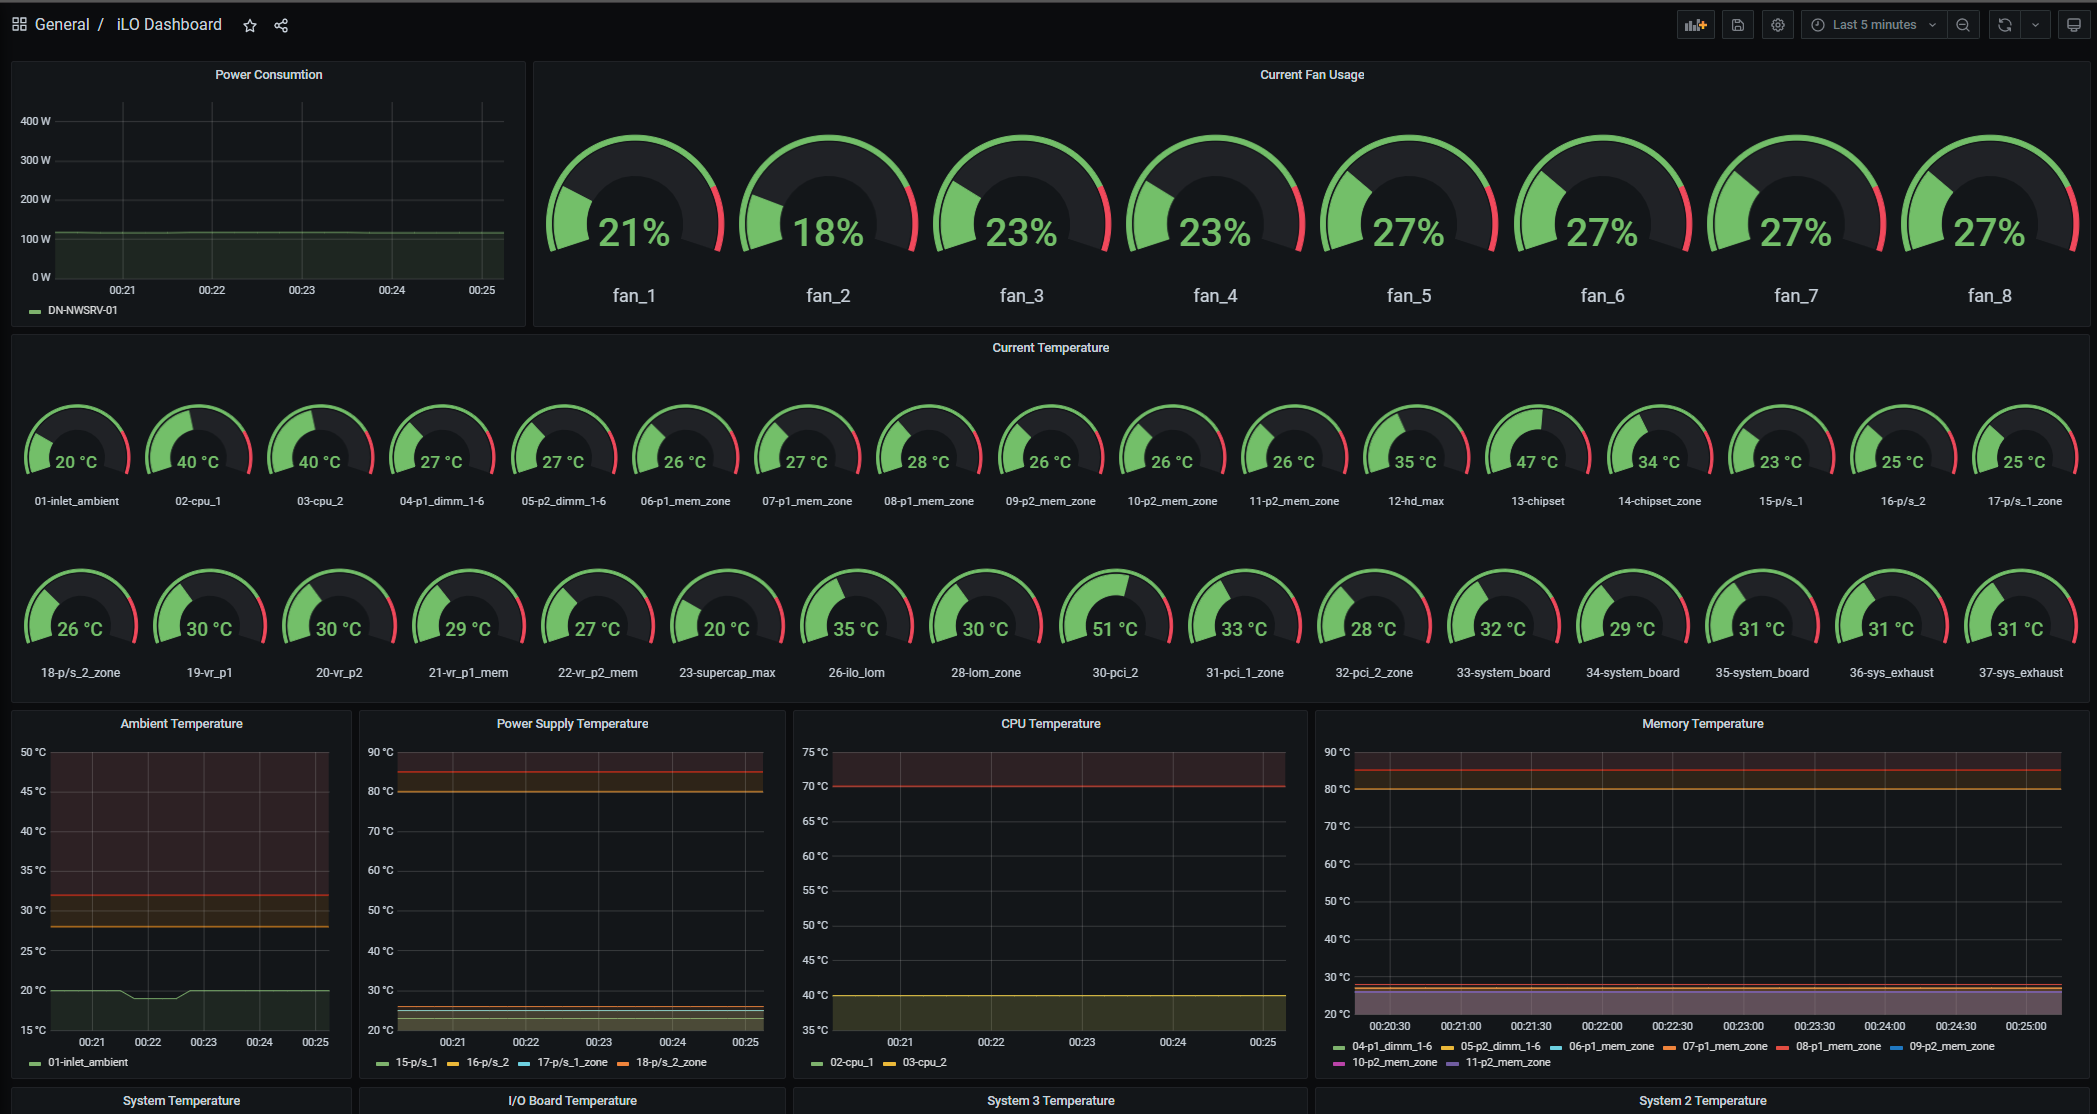Screen dimensions: 2097x1114
Task: Open the Current Fan Usage panel menu
Action: (1311, 75)
